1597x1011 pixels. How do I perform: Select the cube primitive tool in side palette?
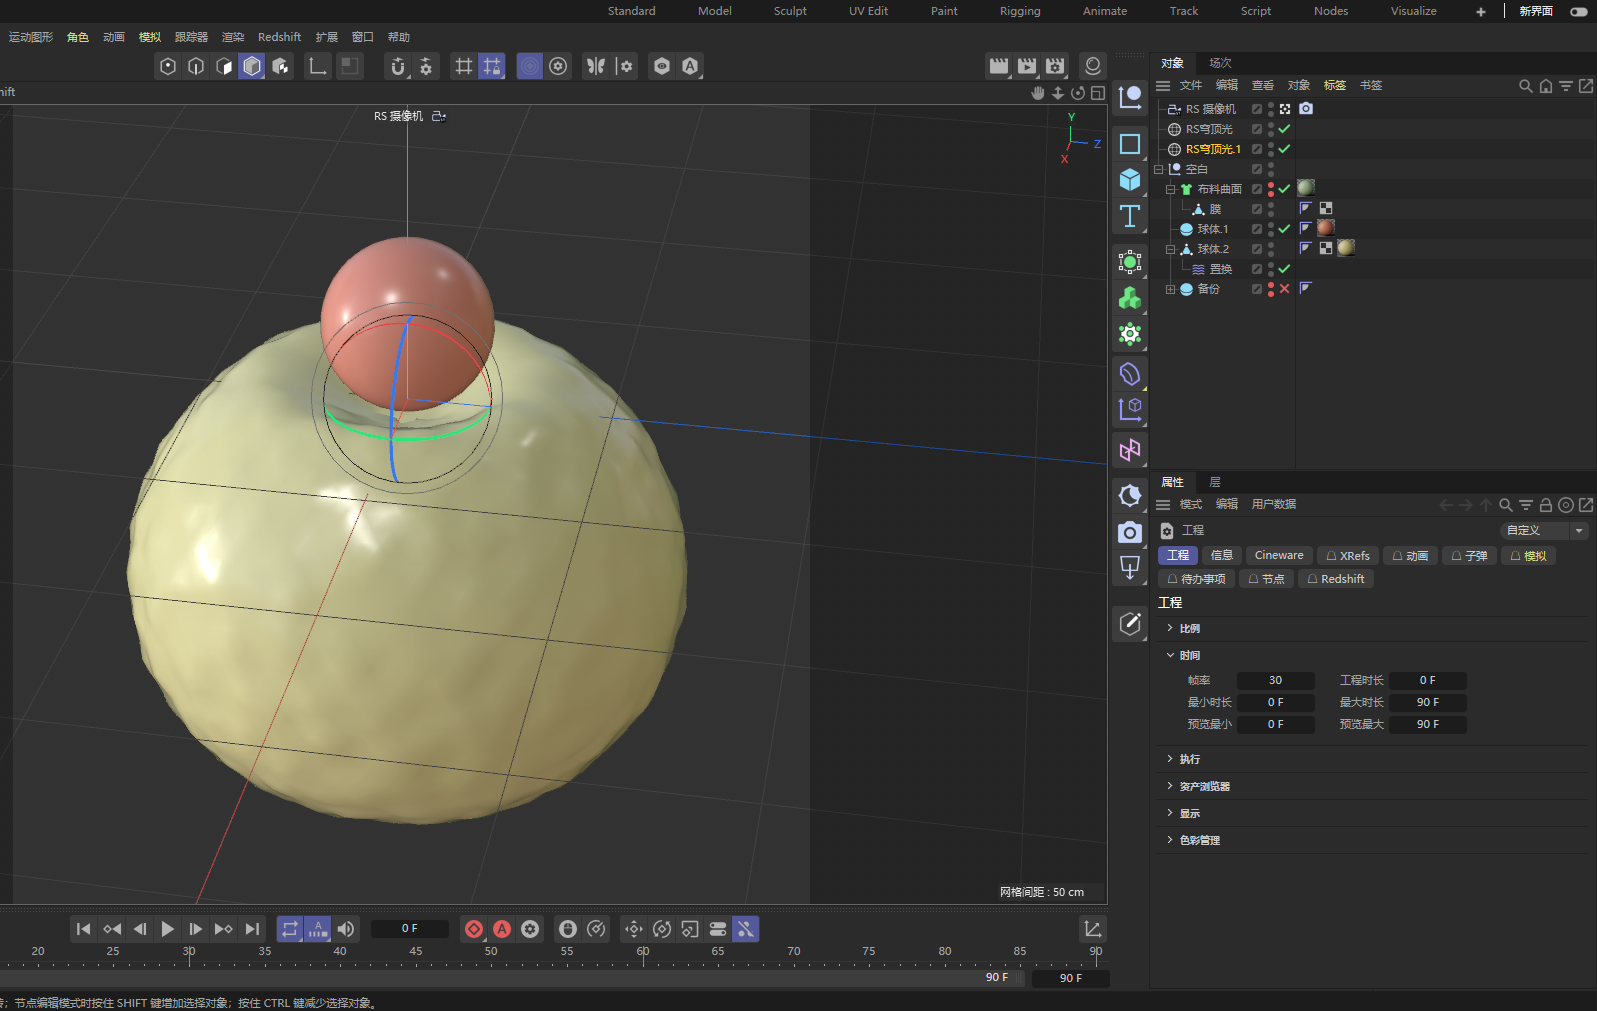pos(1130,180)
